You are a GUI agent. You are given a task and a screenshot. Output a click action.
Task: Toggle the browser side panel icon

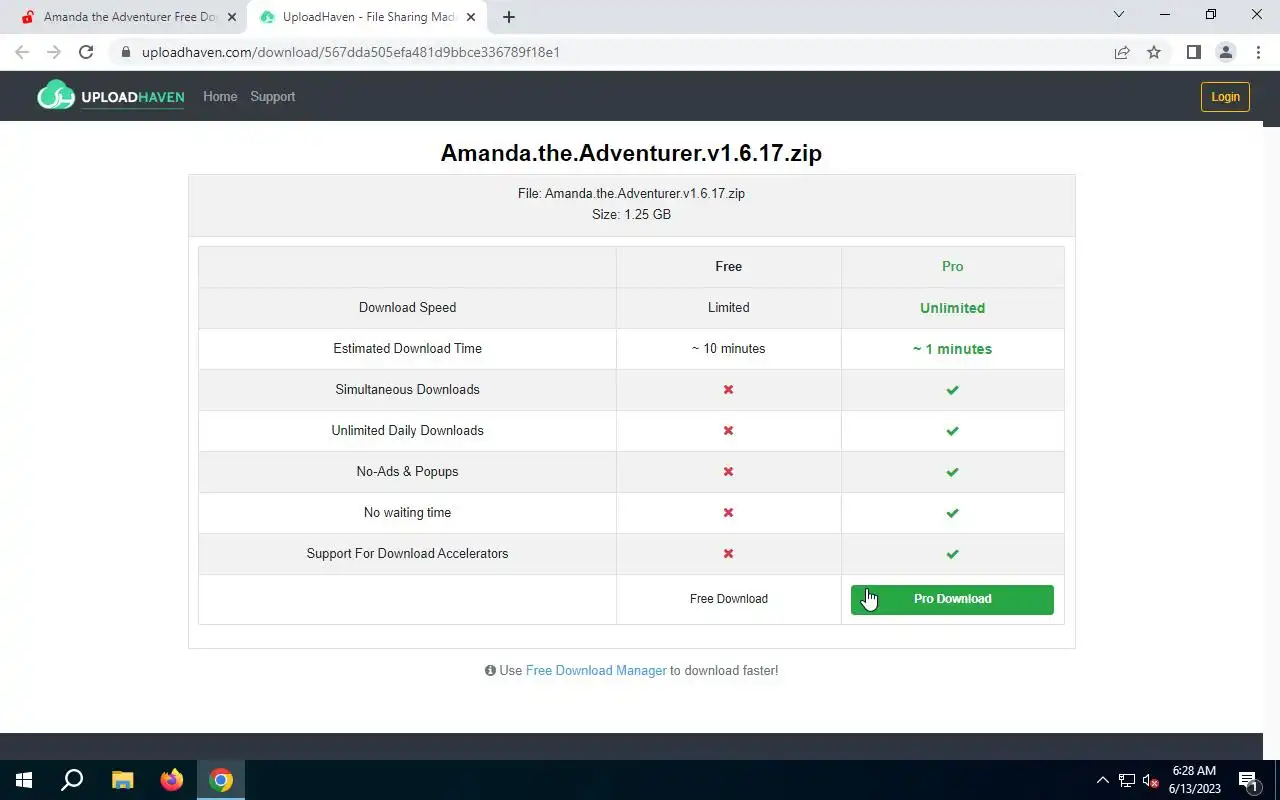click(1193, 52)
